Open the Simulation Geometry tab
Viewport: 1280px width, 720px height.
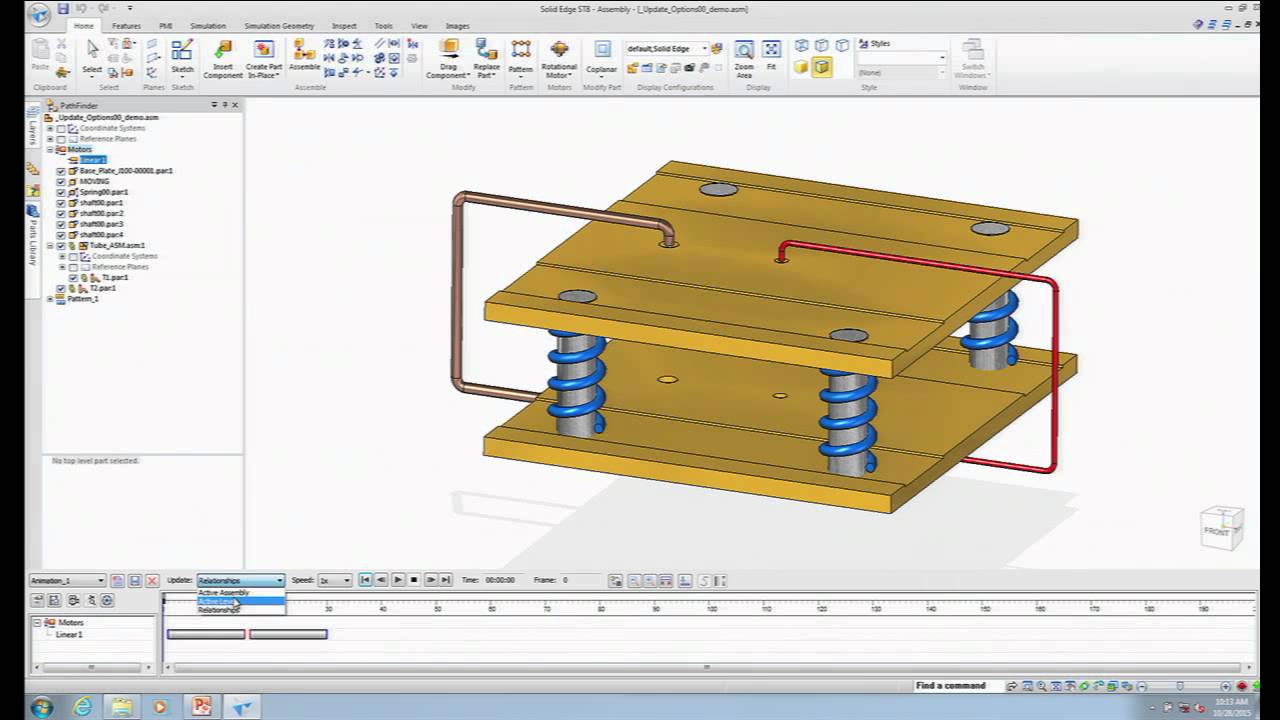pyautogui.click(x=279, y=26)
